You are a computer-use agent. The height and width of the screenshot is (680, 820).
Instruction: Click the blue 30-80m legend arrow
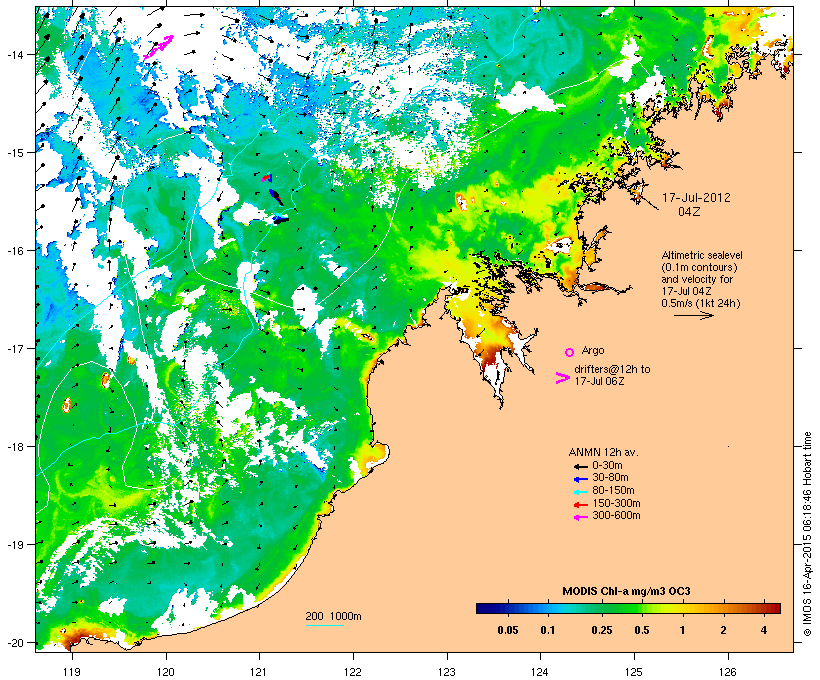580,479
